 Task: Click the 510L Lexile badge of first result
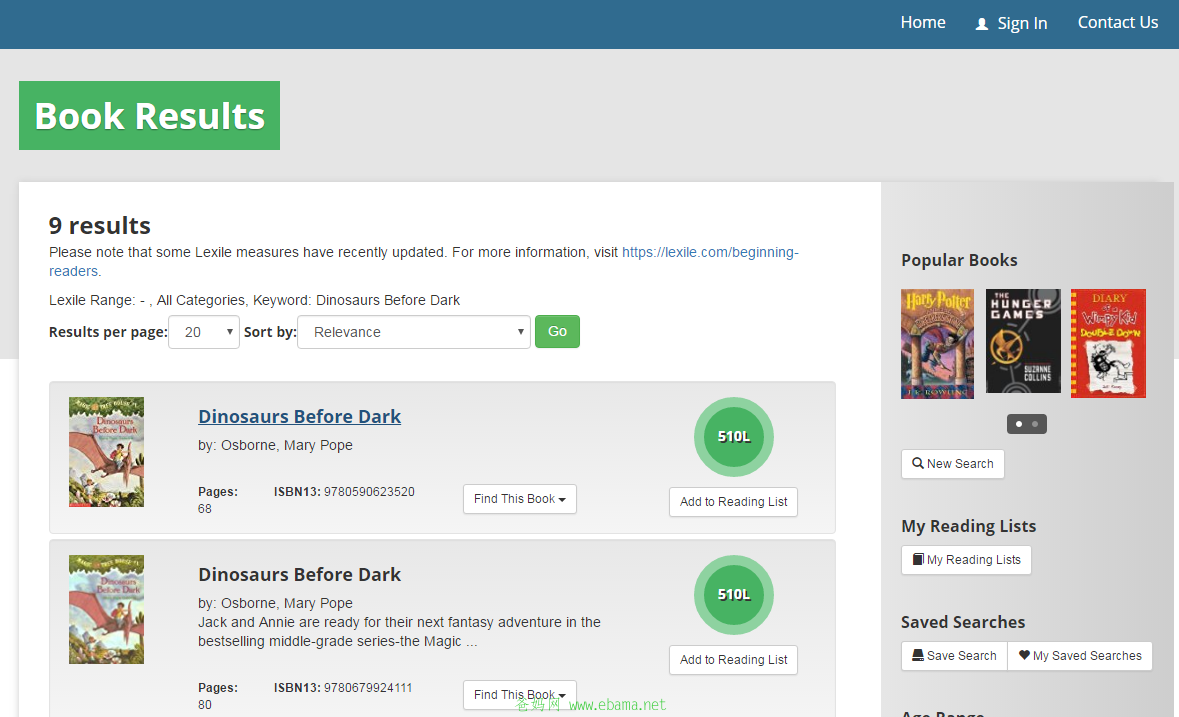pyautogui.click(x=734, y=437)
